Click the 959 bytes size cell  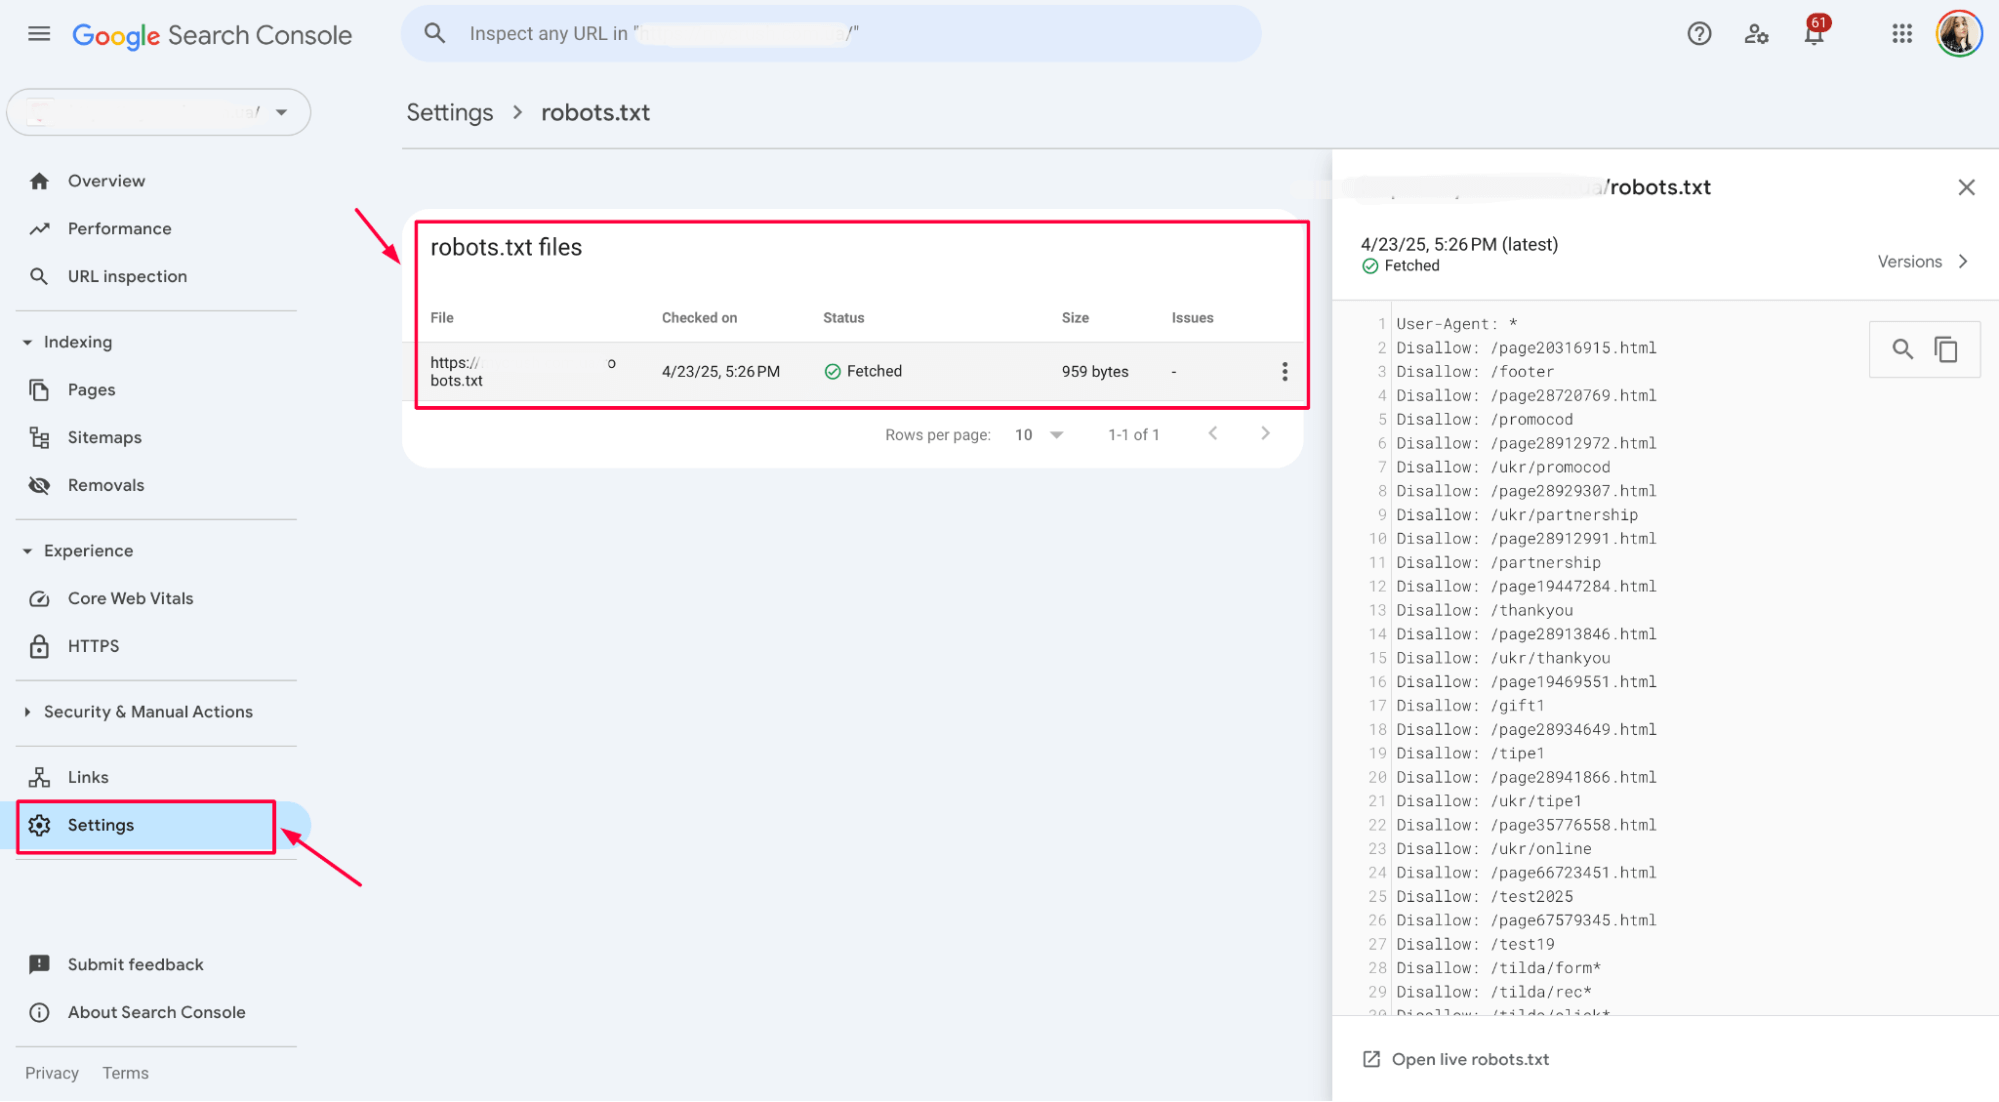(1095, 372)
